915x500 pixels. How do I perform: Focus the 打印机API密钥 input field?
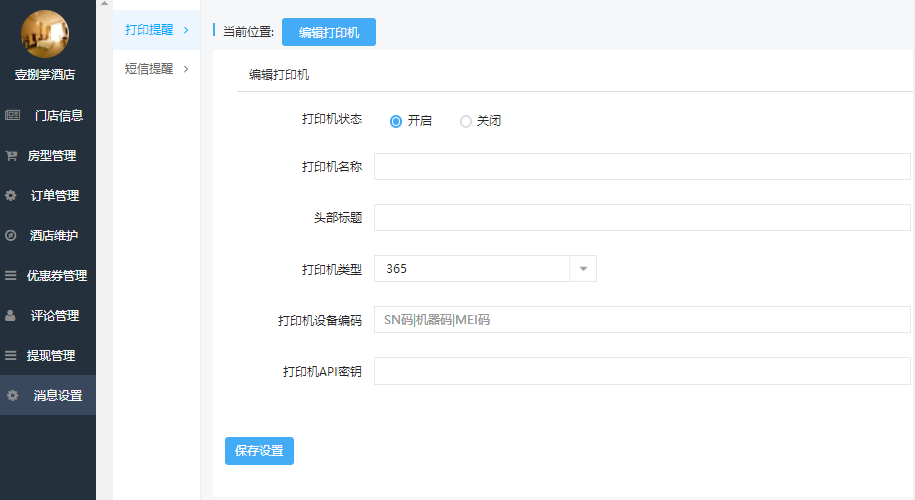tap(642, 371)
